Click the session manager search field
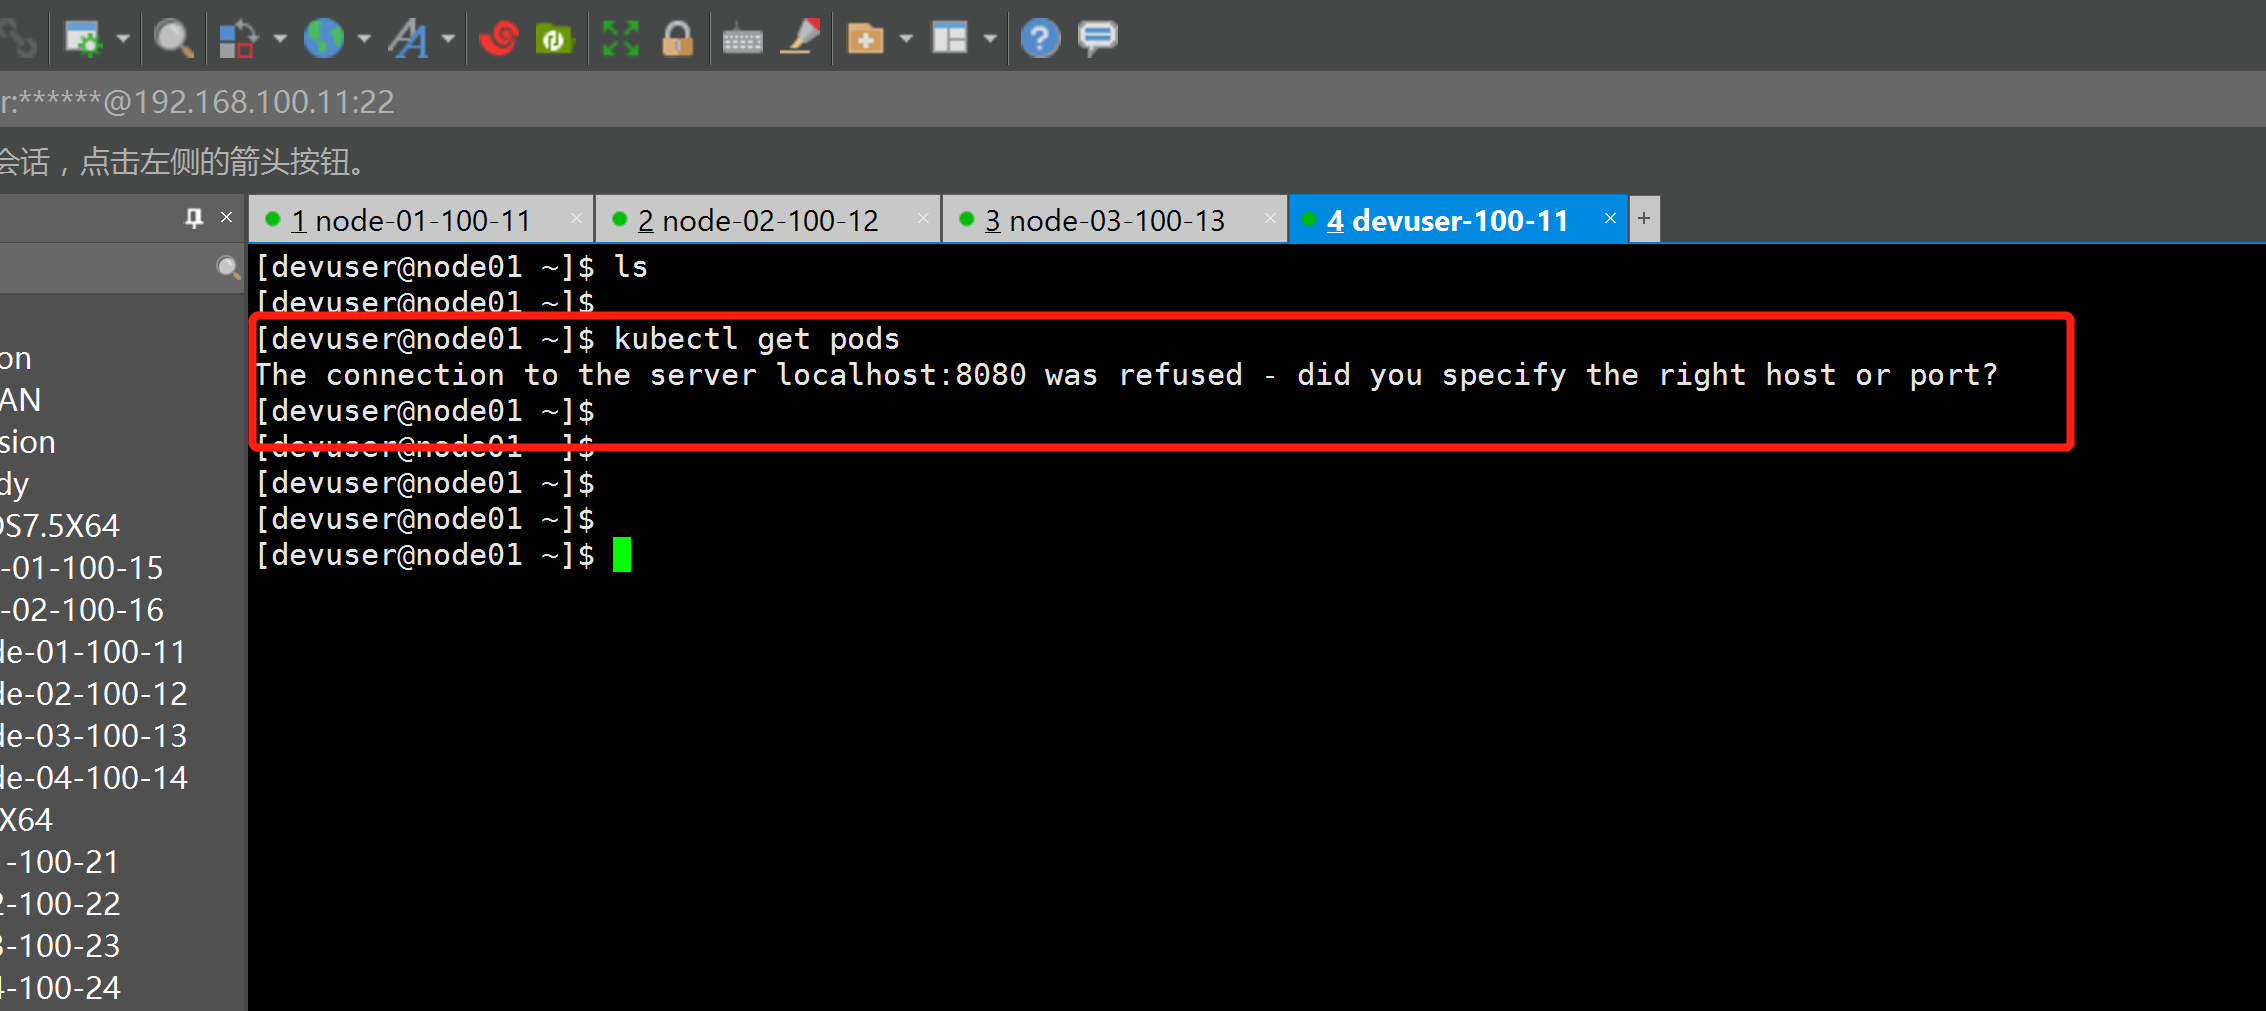Viewport: 2266px width, 1011px height. (x=106, y=267)
